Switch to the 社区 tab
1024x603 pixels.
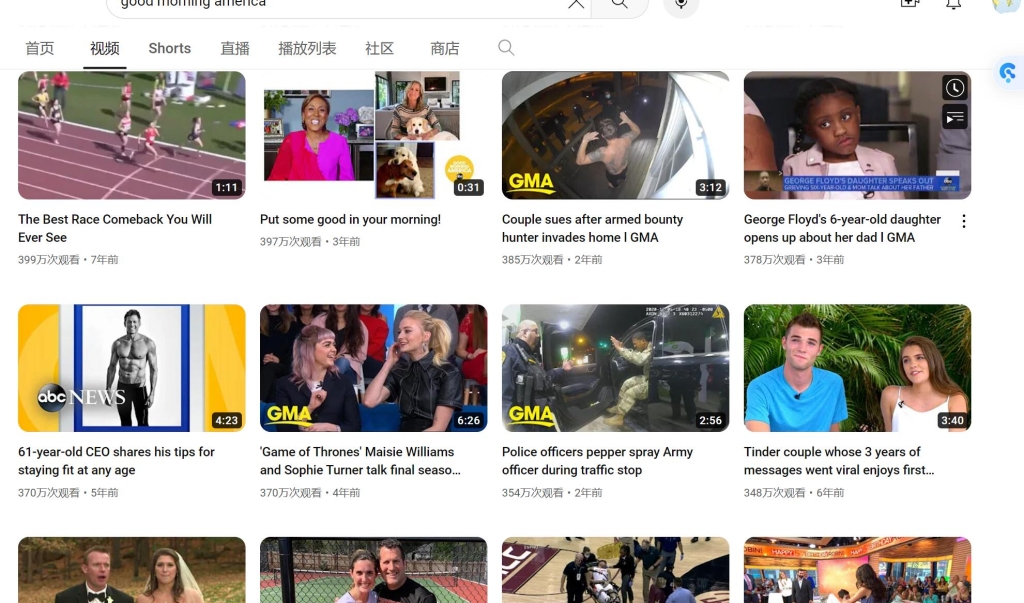379,48
